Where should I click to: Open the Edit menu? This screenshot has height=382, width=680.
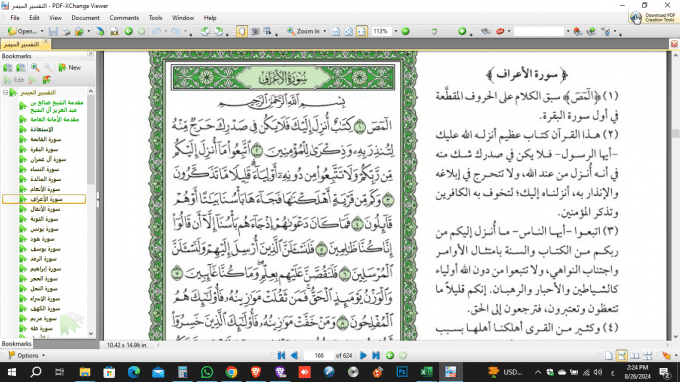(x=34, y=18)
